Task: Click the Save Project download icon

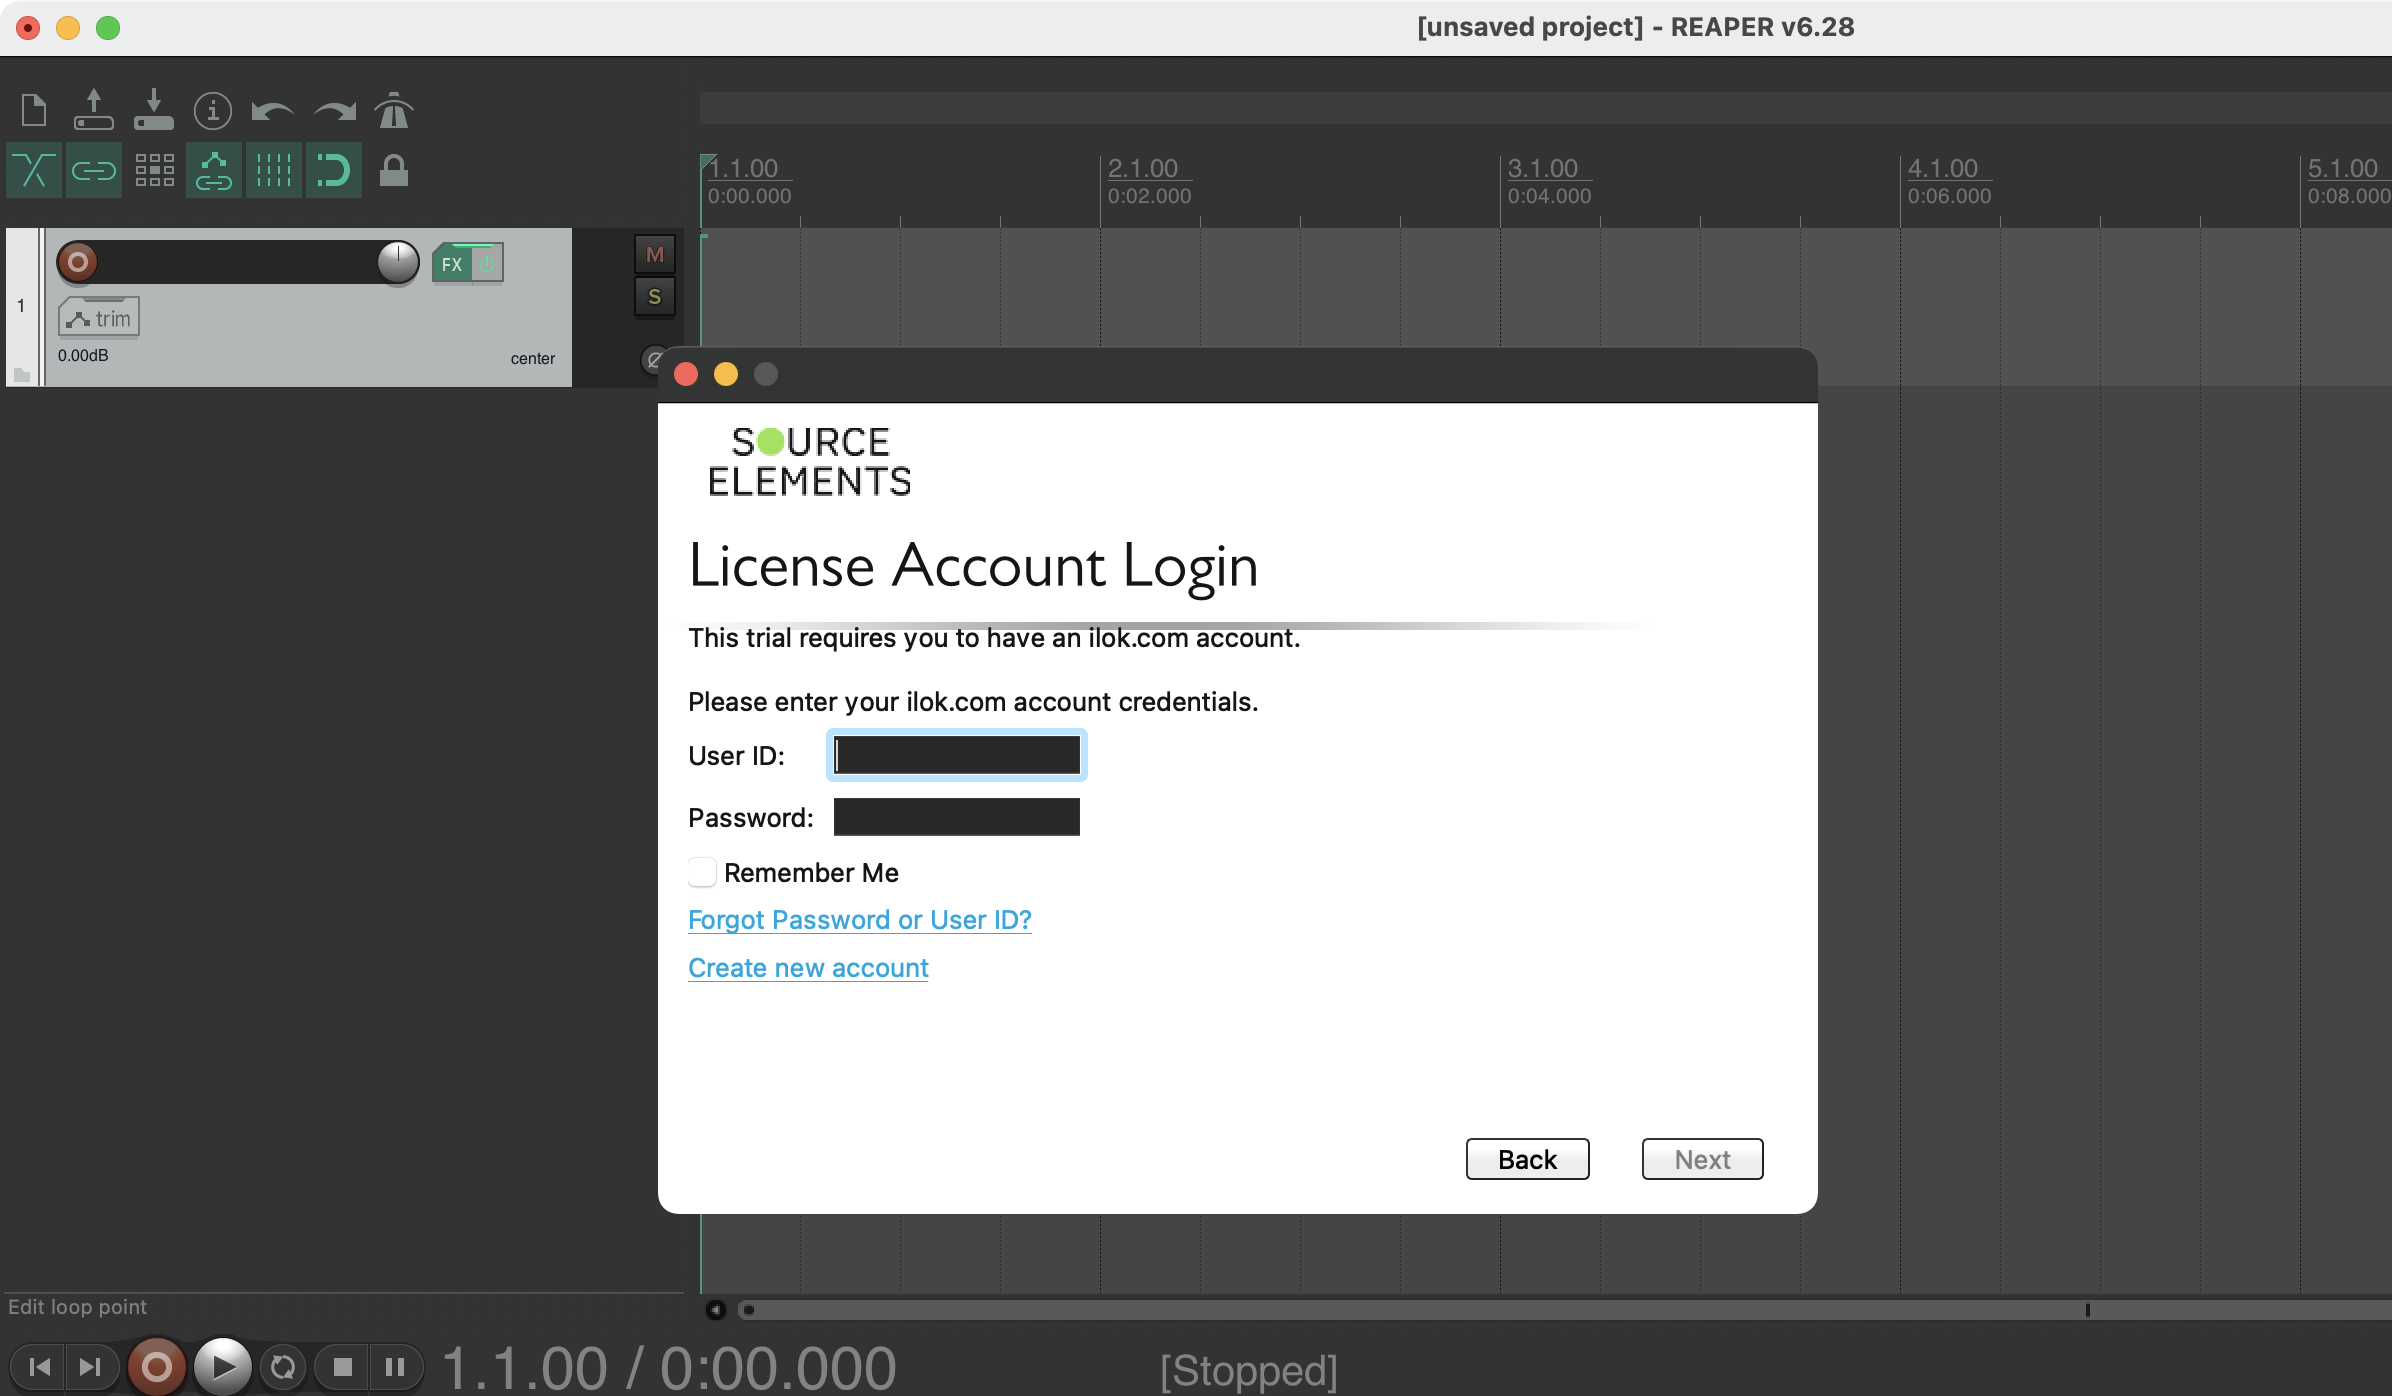Action: (153, 110)
